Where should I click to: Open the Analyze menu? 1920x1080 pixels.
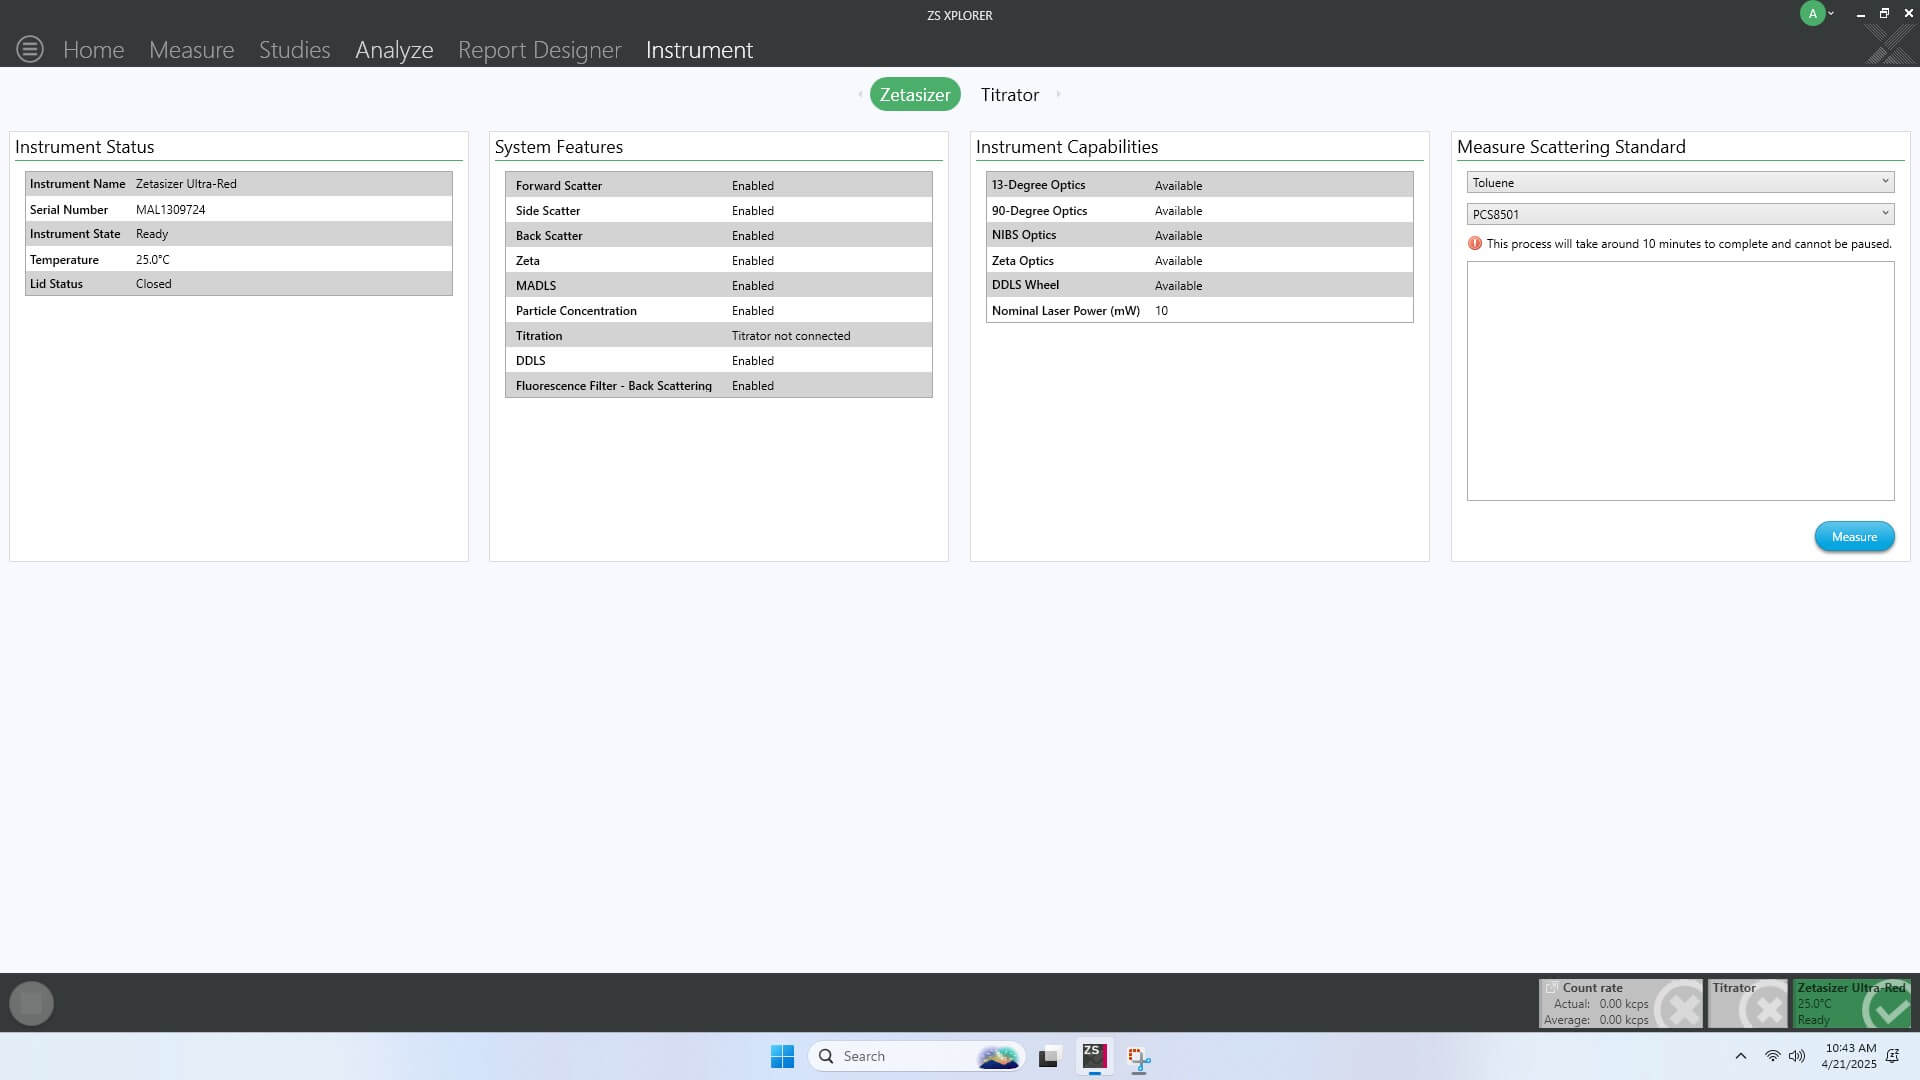pyautogui.click(x=394, y=50)
